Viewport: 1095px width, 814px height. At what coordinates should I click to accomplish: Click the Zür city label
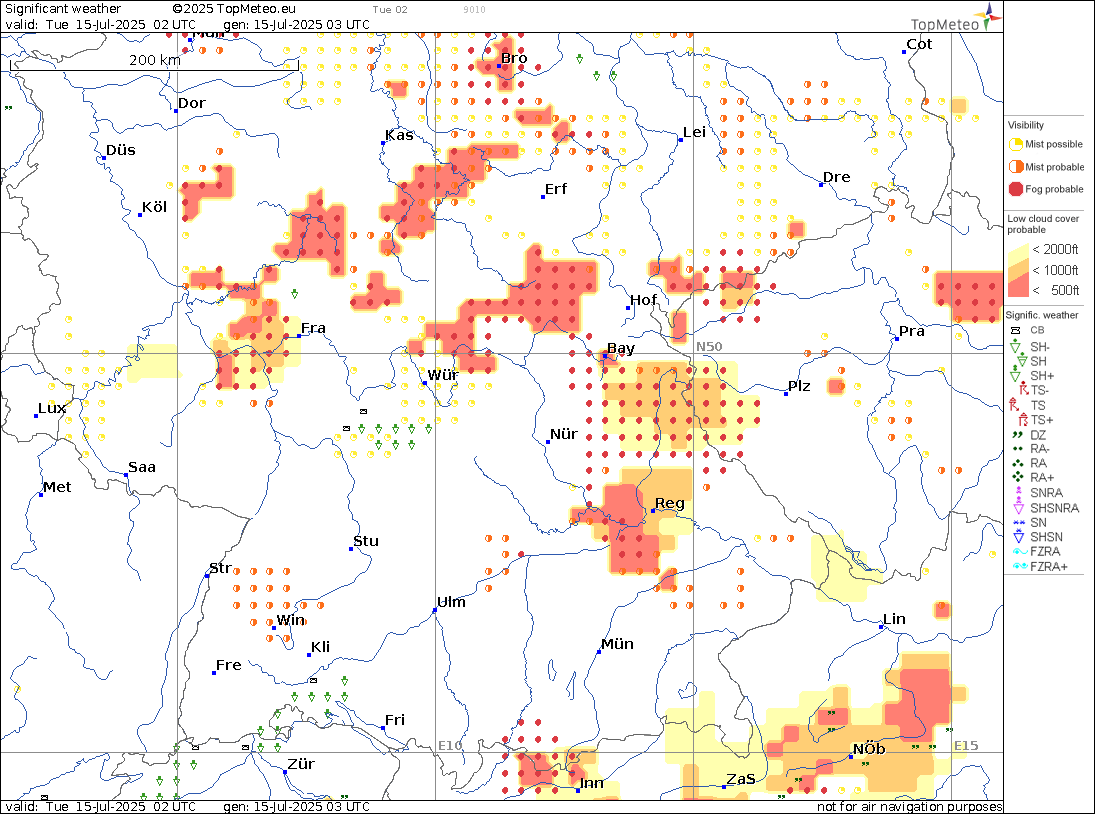click(x=301, y=764)
